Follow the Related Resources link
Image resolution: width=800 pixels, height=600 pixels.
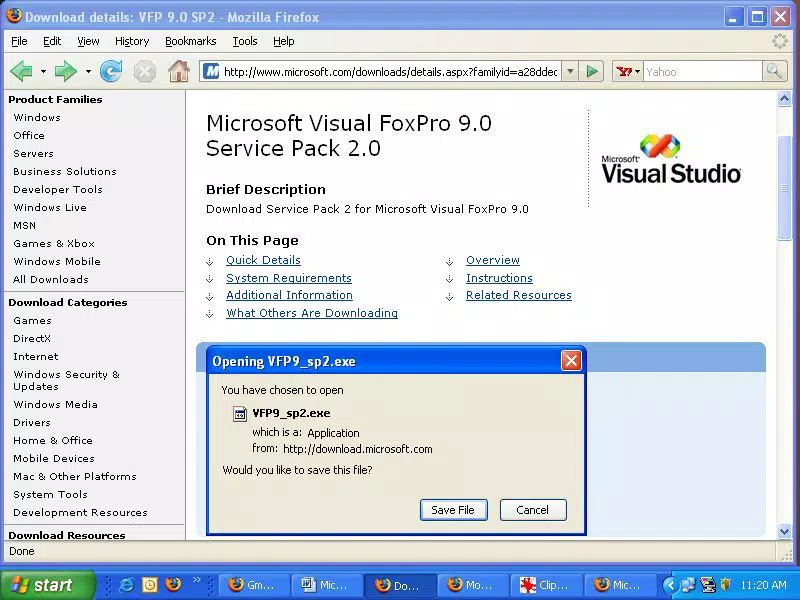tap(518, 295)
